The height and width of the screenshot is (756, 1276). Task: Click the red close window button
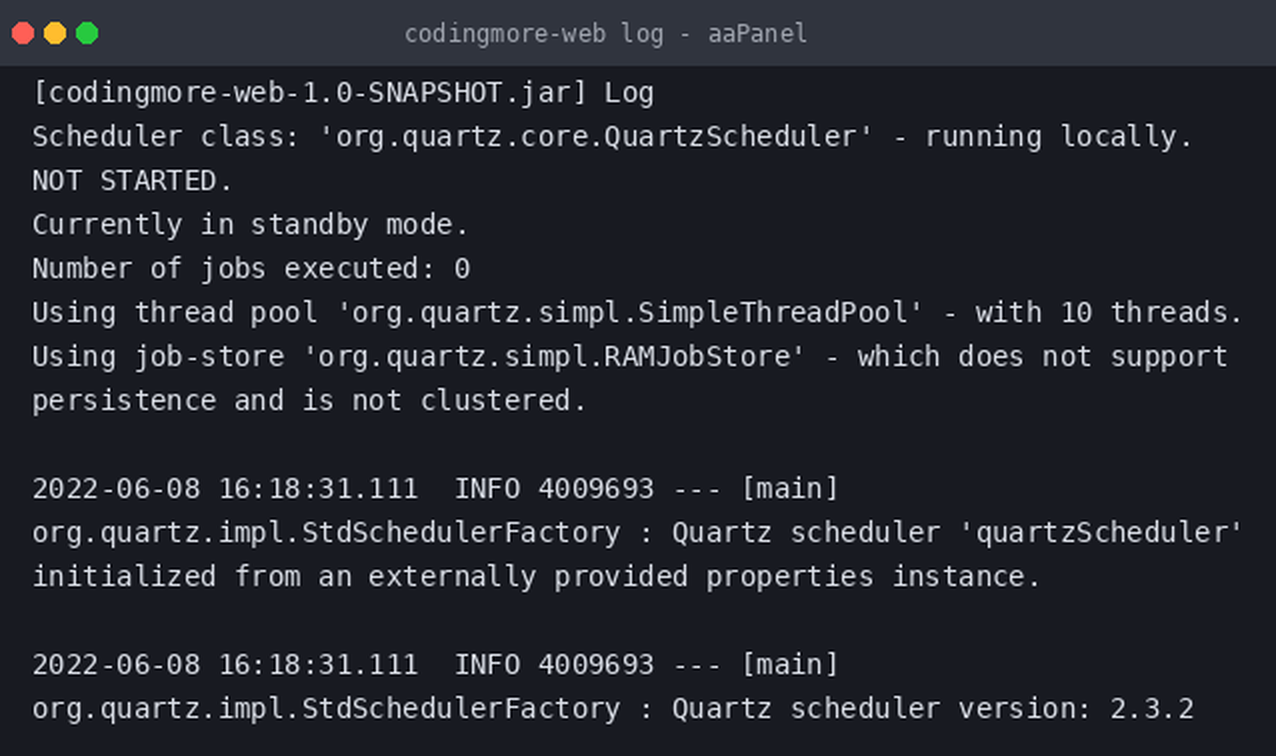22,33
